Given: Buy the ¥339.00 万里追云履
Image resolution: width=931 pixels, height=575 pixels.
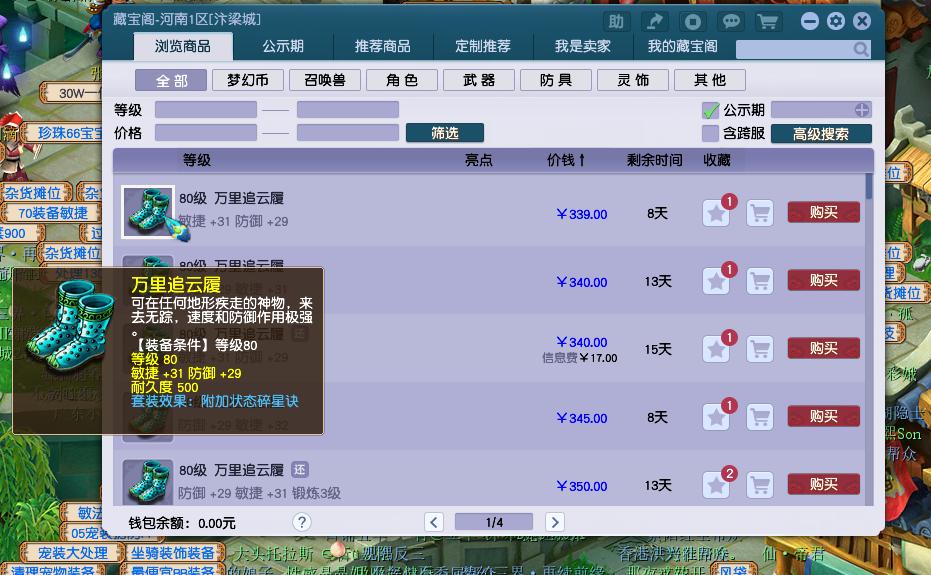Looking at the screenshot, I should tap(824, 213).
